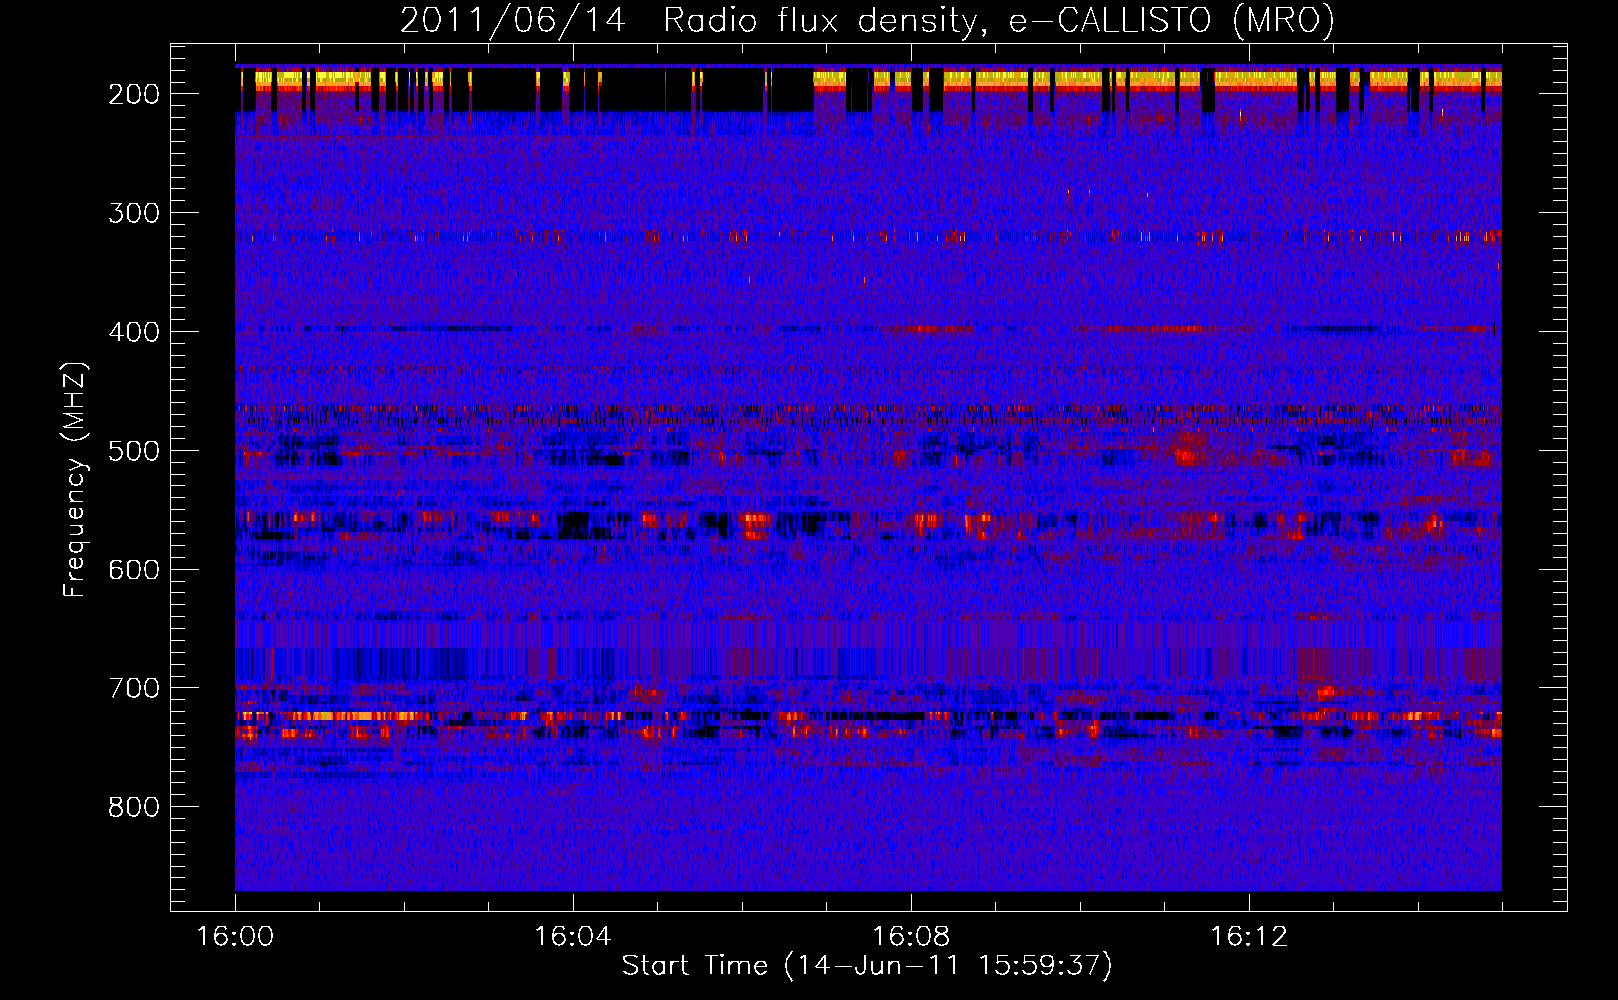Select the 600 frequency tick label

[134, 570]
